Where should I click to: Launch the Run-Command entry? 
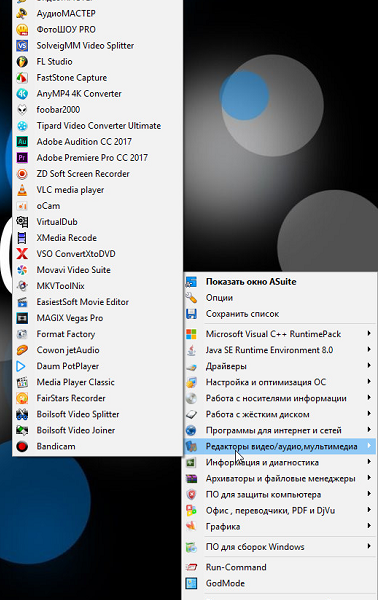[x=280, y=567]
